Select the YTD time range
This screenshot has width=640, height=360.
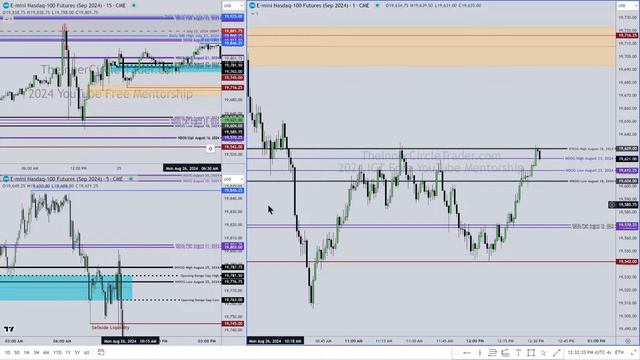click(x=57, y=352)
